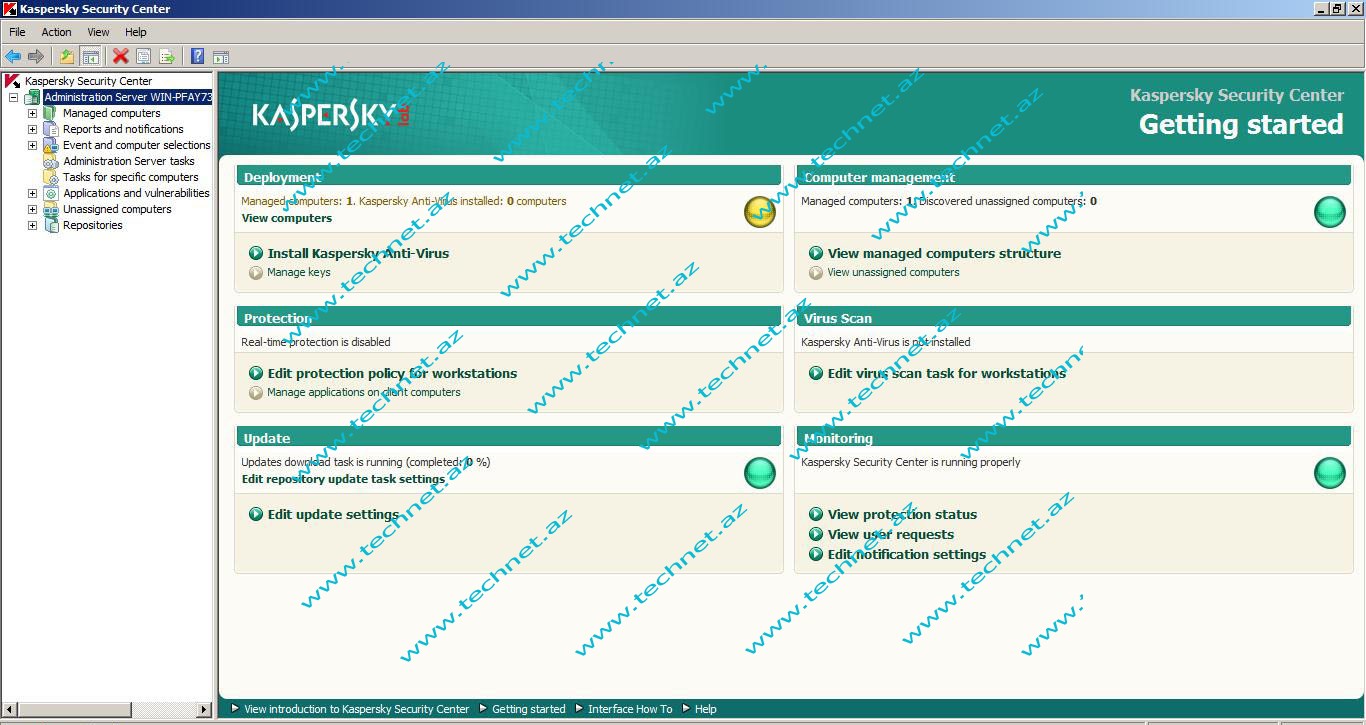Toggle the Show/Hide Console Tree button
This screenshot has height=725, width=1366.
(91, 56)
